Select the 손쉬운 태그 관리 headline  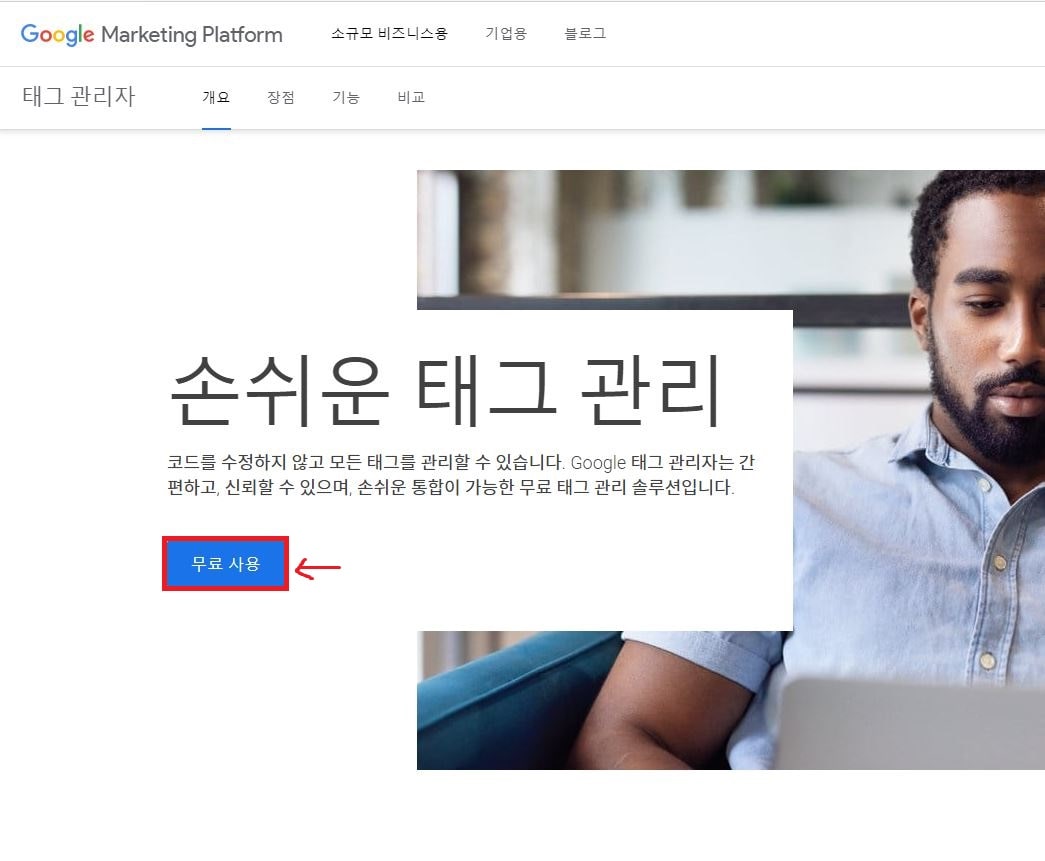pyautogui.click(x=446, y=390)
